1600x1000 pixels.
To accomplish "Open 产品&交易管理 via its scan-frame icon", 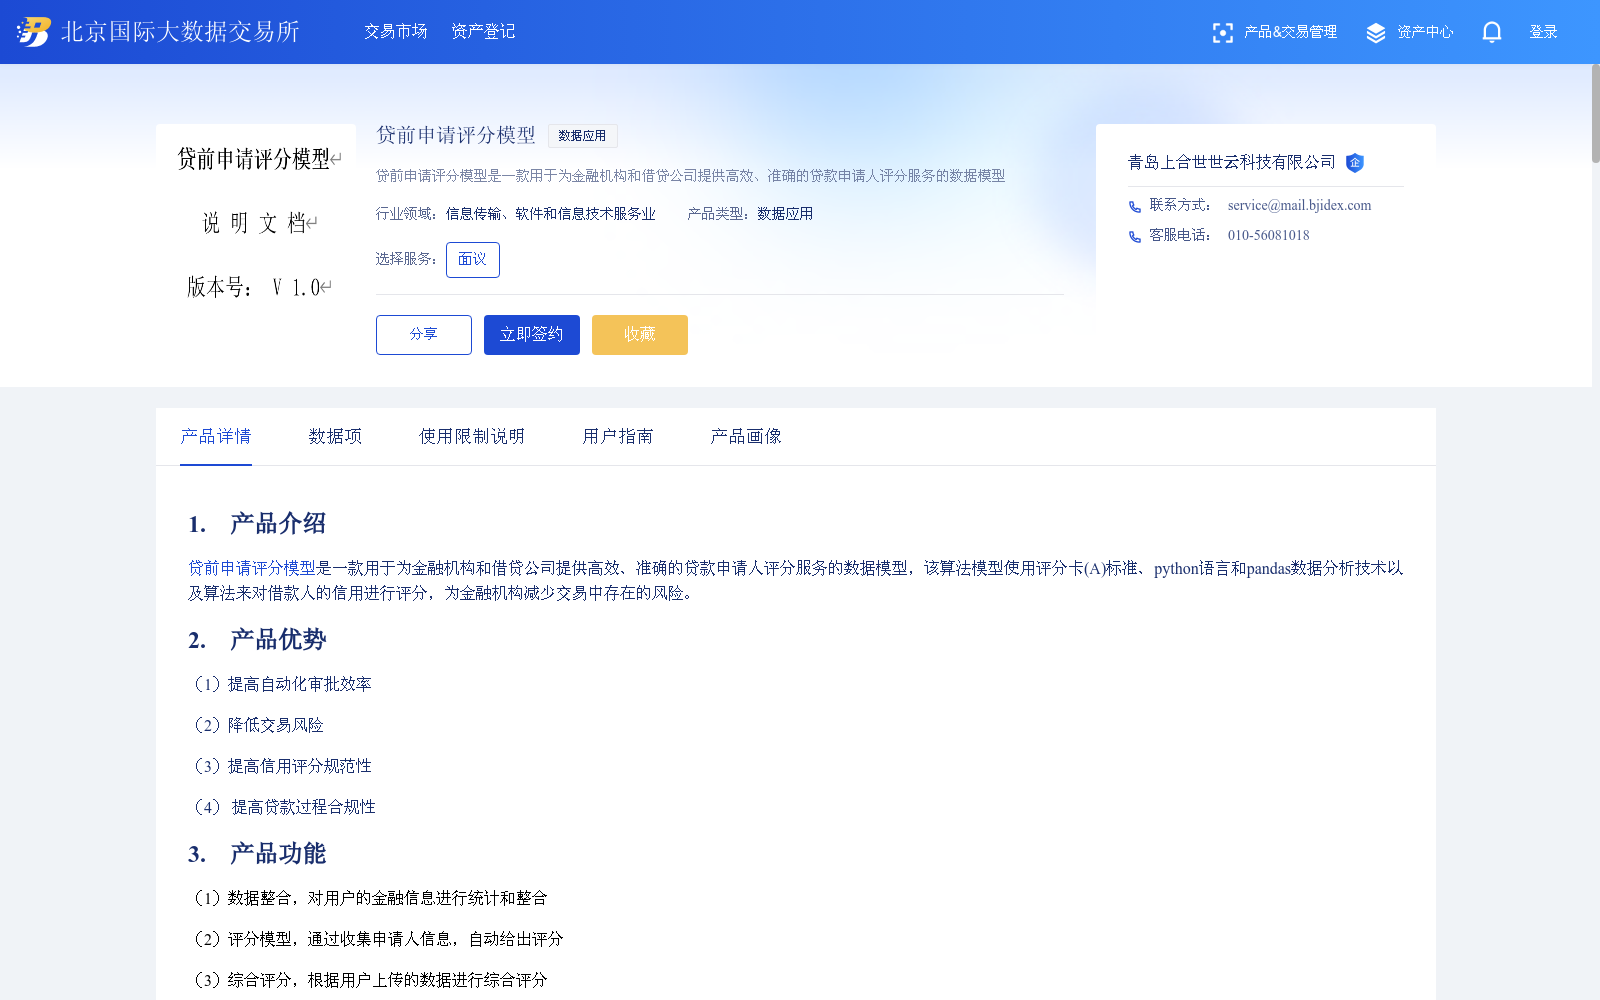I will [1222, 32].
